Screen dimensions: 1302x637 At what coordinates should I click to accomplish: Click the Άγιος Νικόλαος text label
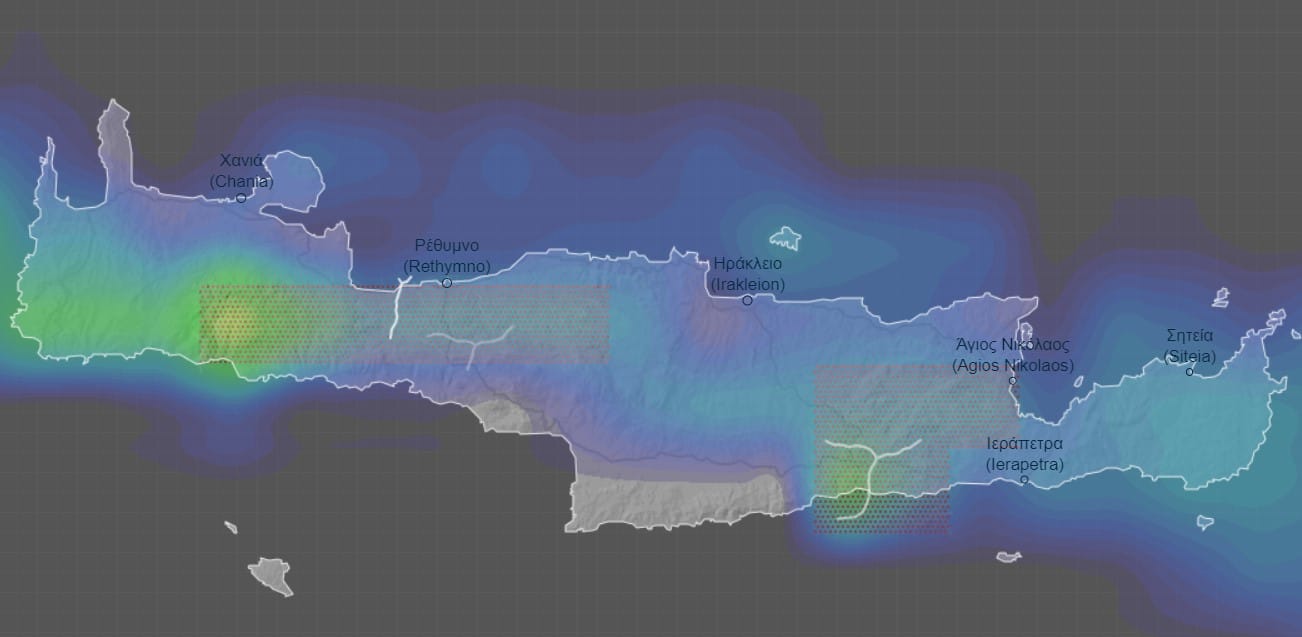[x=1012, y=355]
